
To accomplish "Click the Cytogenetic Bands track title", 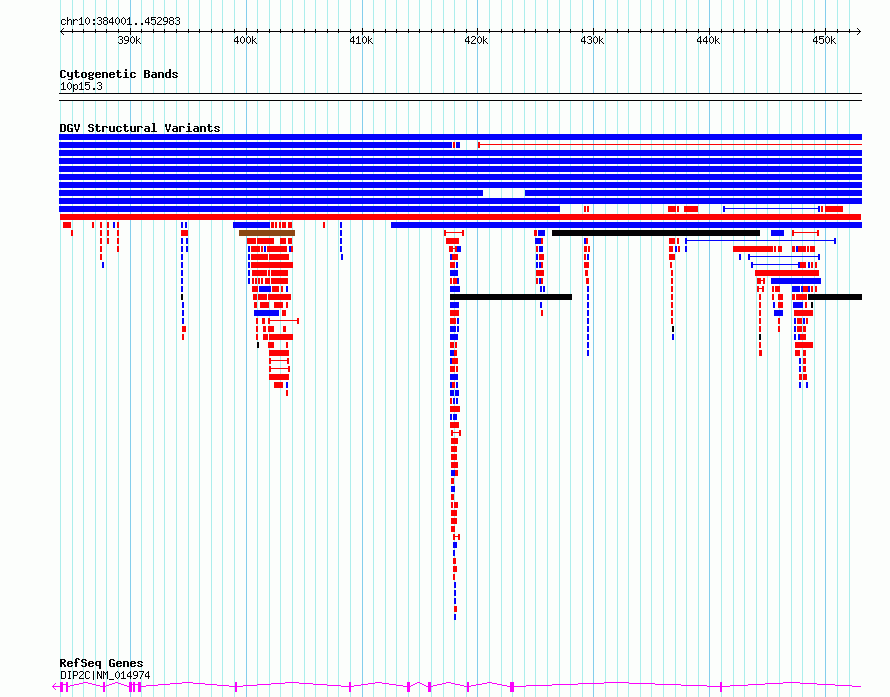I will pos(119,74).
